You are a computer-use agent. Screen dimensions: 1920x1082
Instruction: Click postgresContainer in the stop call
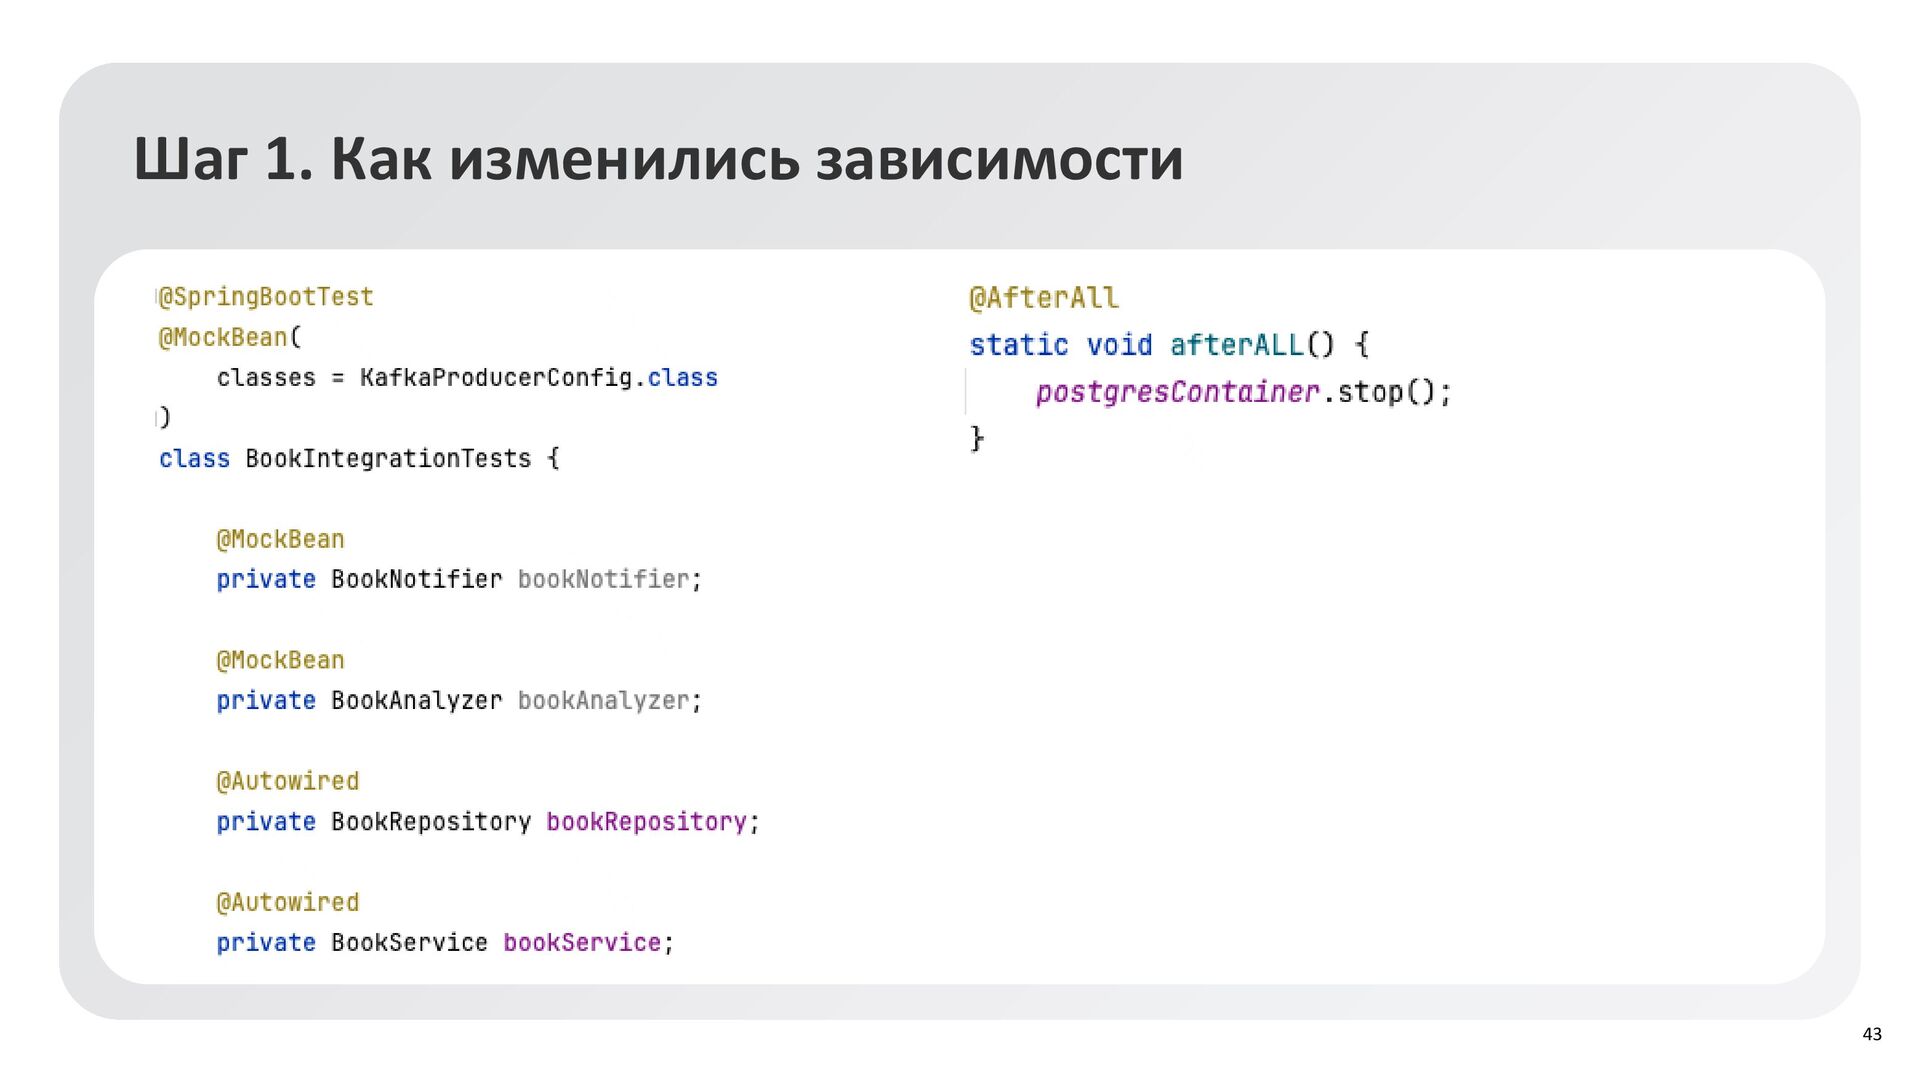coord(1177,392)
